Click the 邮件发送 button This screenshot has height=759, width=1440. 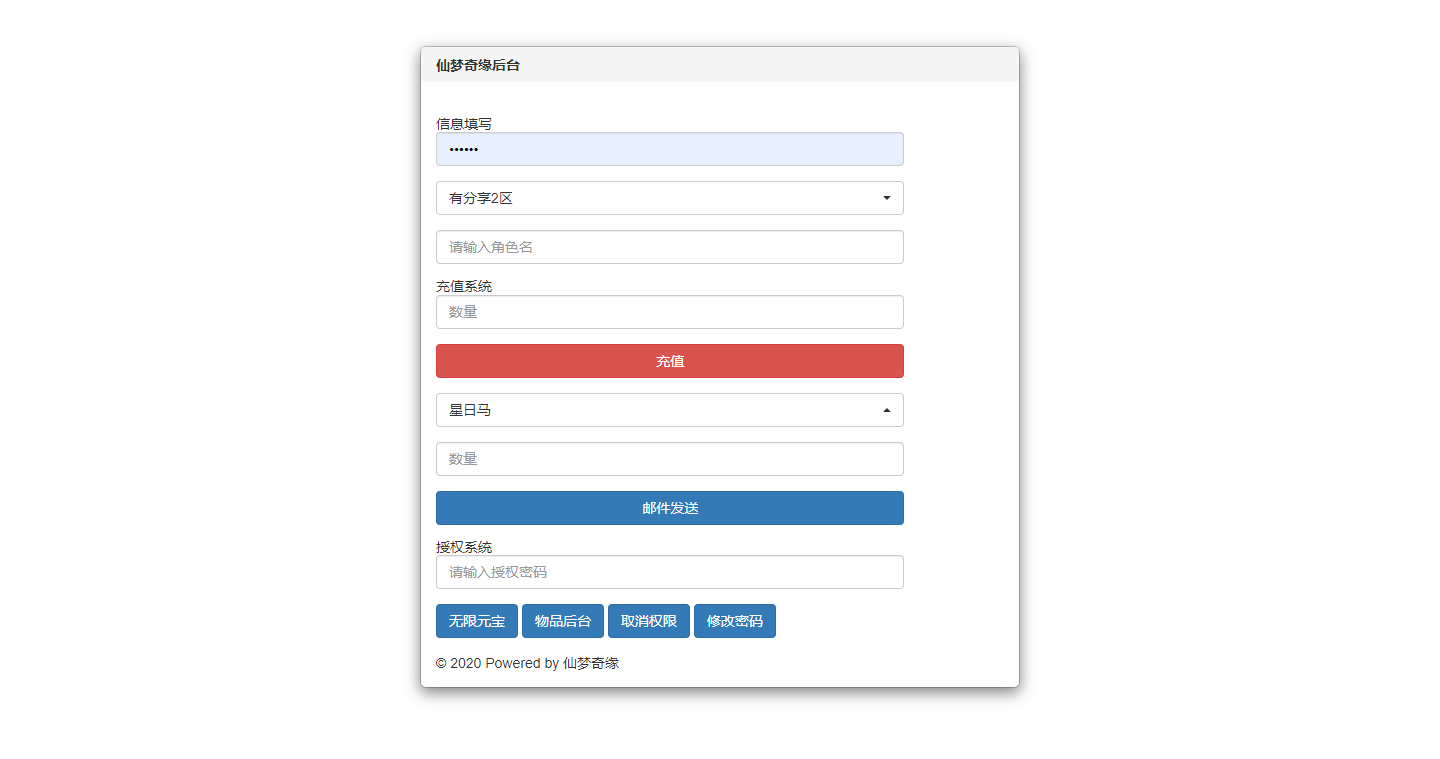click(670, 508)
